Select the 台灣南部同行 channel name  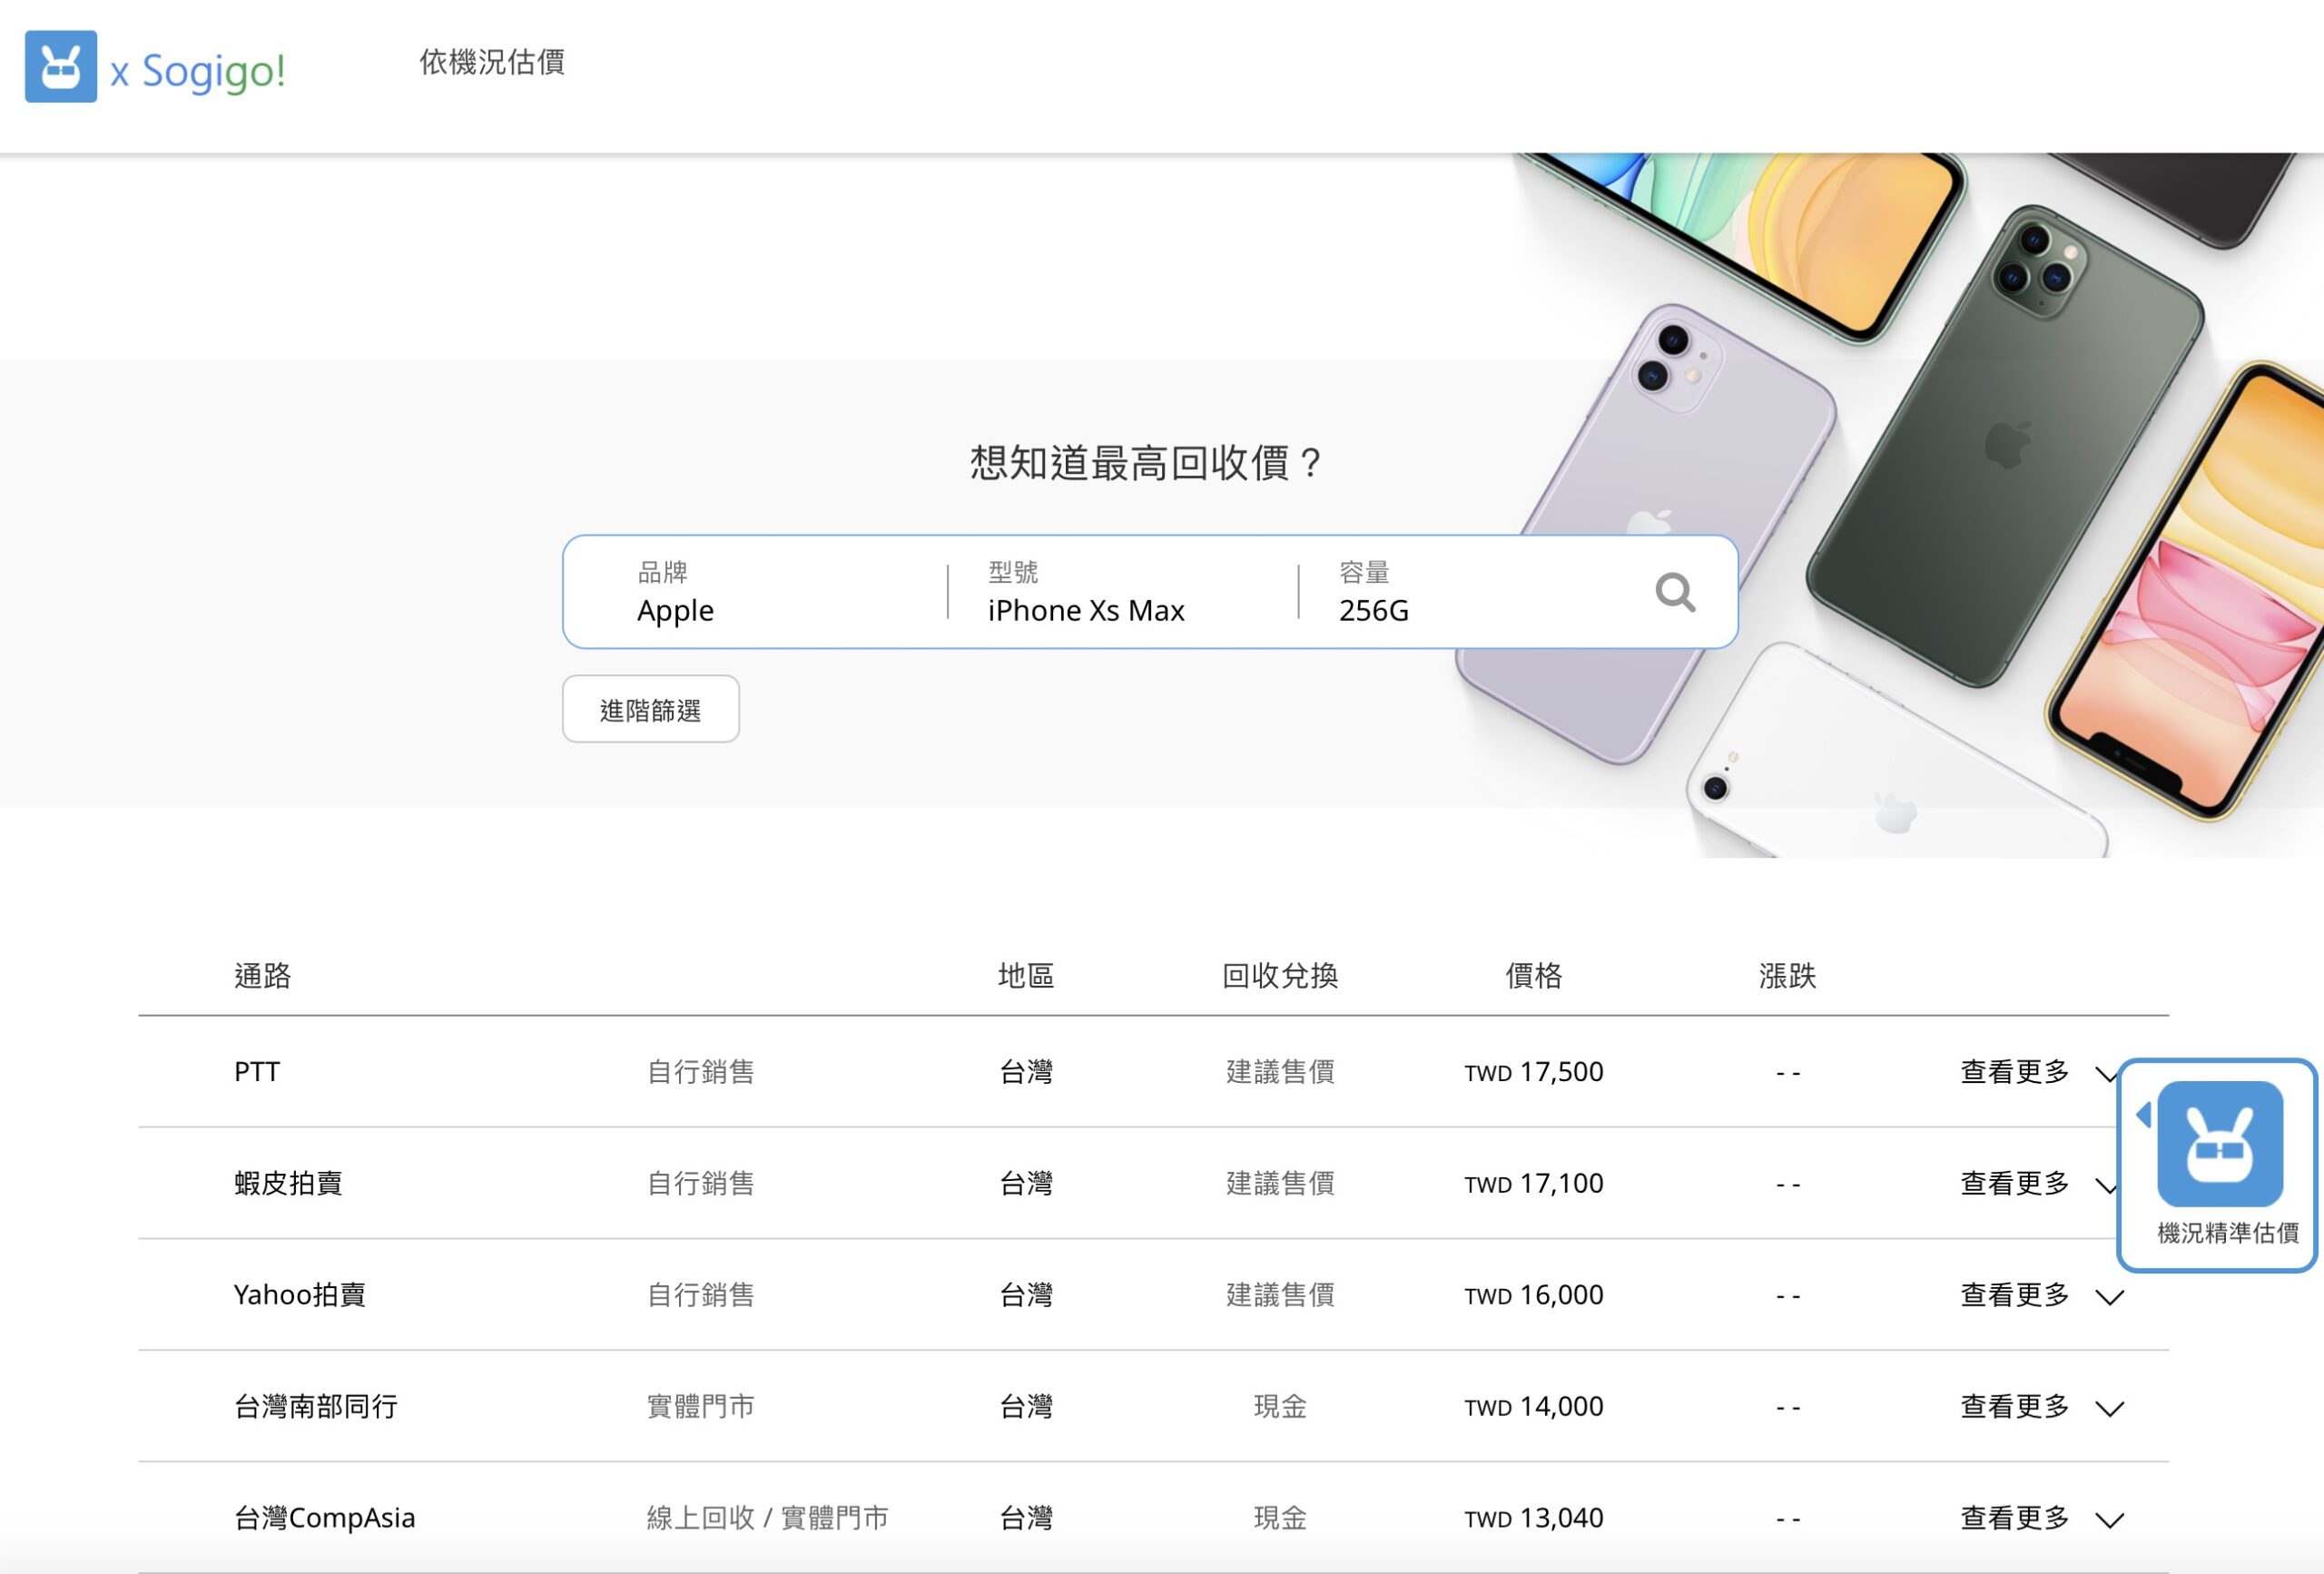pos(316,1407)
